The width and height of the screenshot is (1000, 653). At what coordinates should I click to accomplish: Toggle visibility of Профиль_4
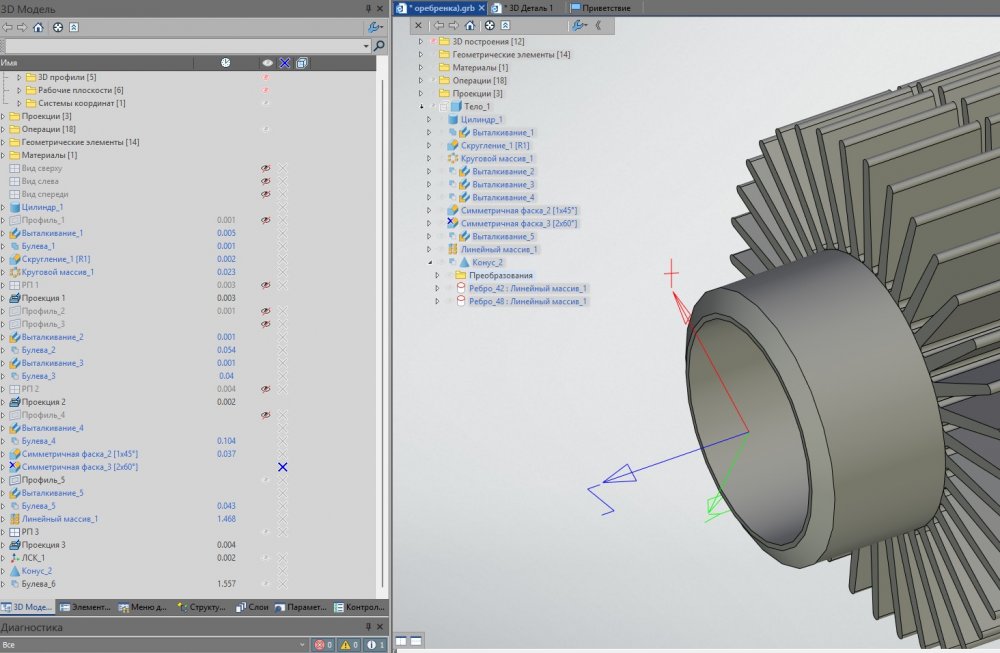266,415
